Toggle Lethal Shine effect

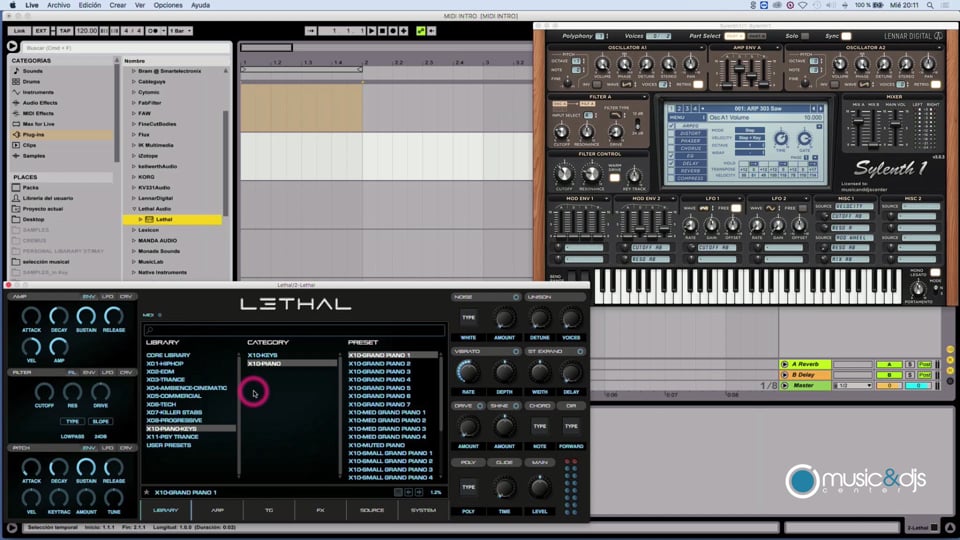516,405
